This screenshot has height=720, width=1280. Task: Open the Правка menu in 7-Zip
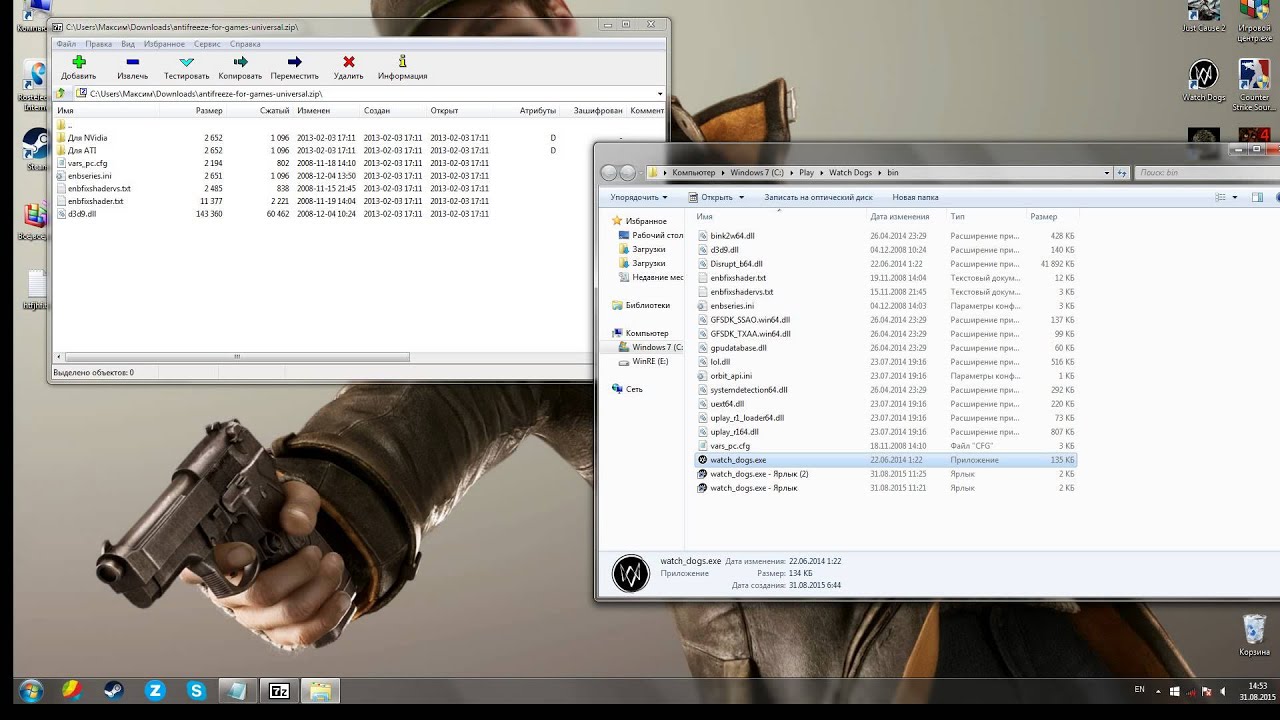click(x=98, y=44)
